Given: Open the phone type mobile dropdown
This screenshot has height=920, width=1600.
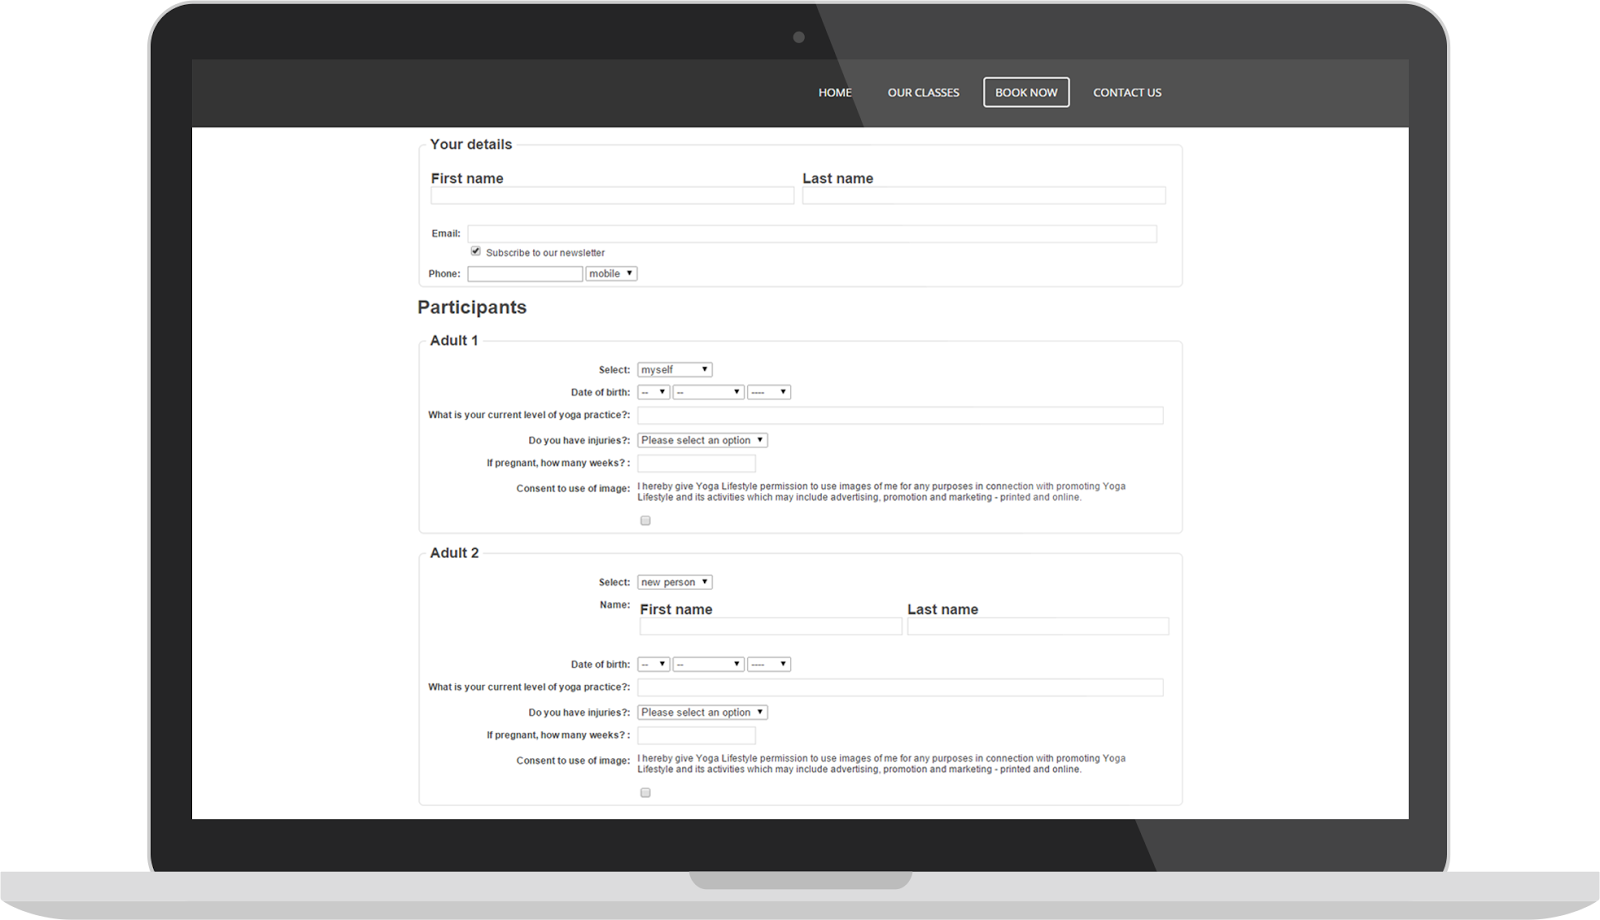Looking at the screenshot, I should point(611,274).
